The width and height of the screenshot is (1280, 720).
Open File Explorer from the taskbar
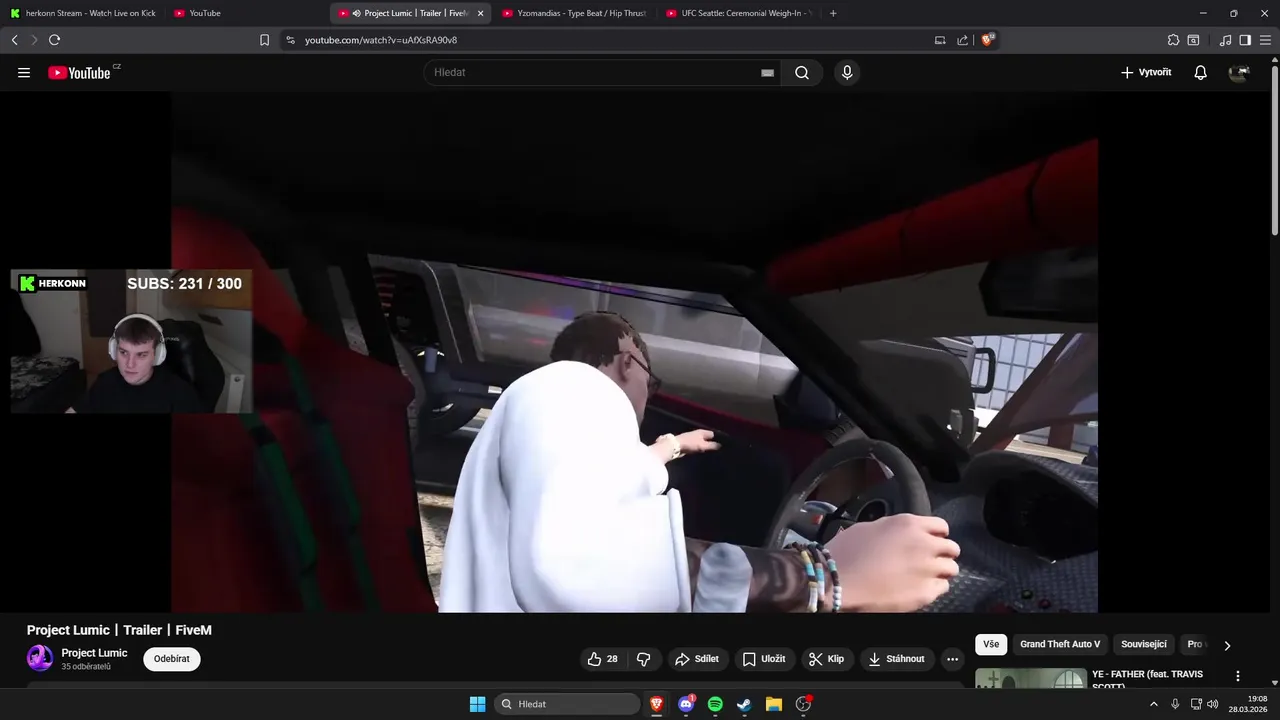[773, 704]
